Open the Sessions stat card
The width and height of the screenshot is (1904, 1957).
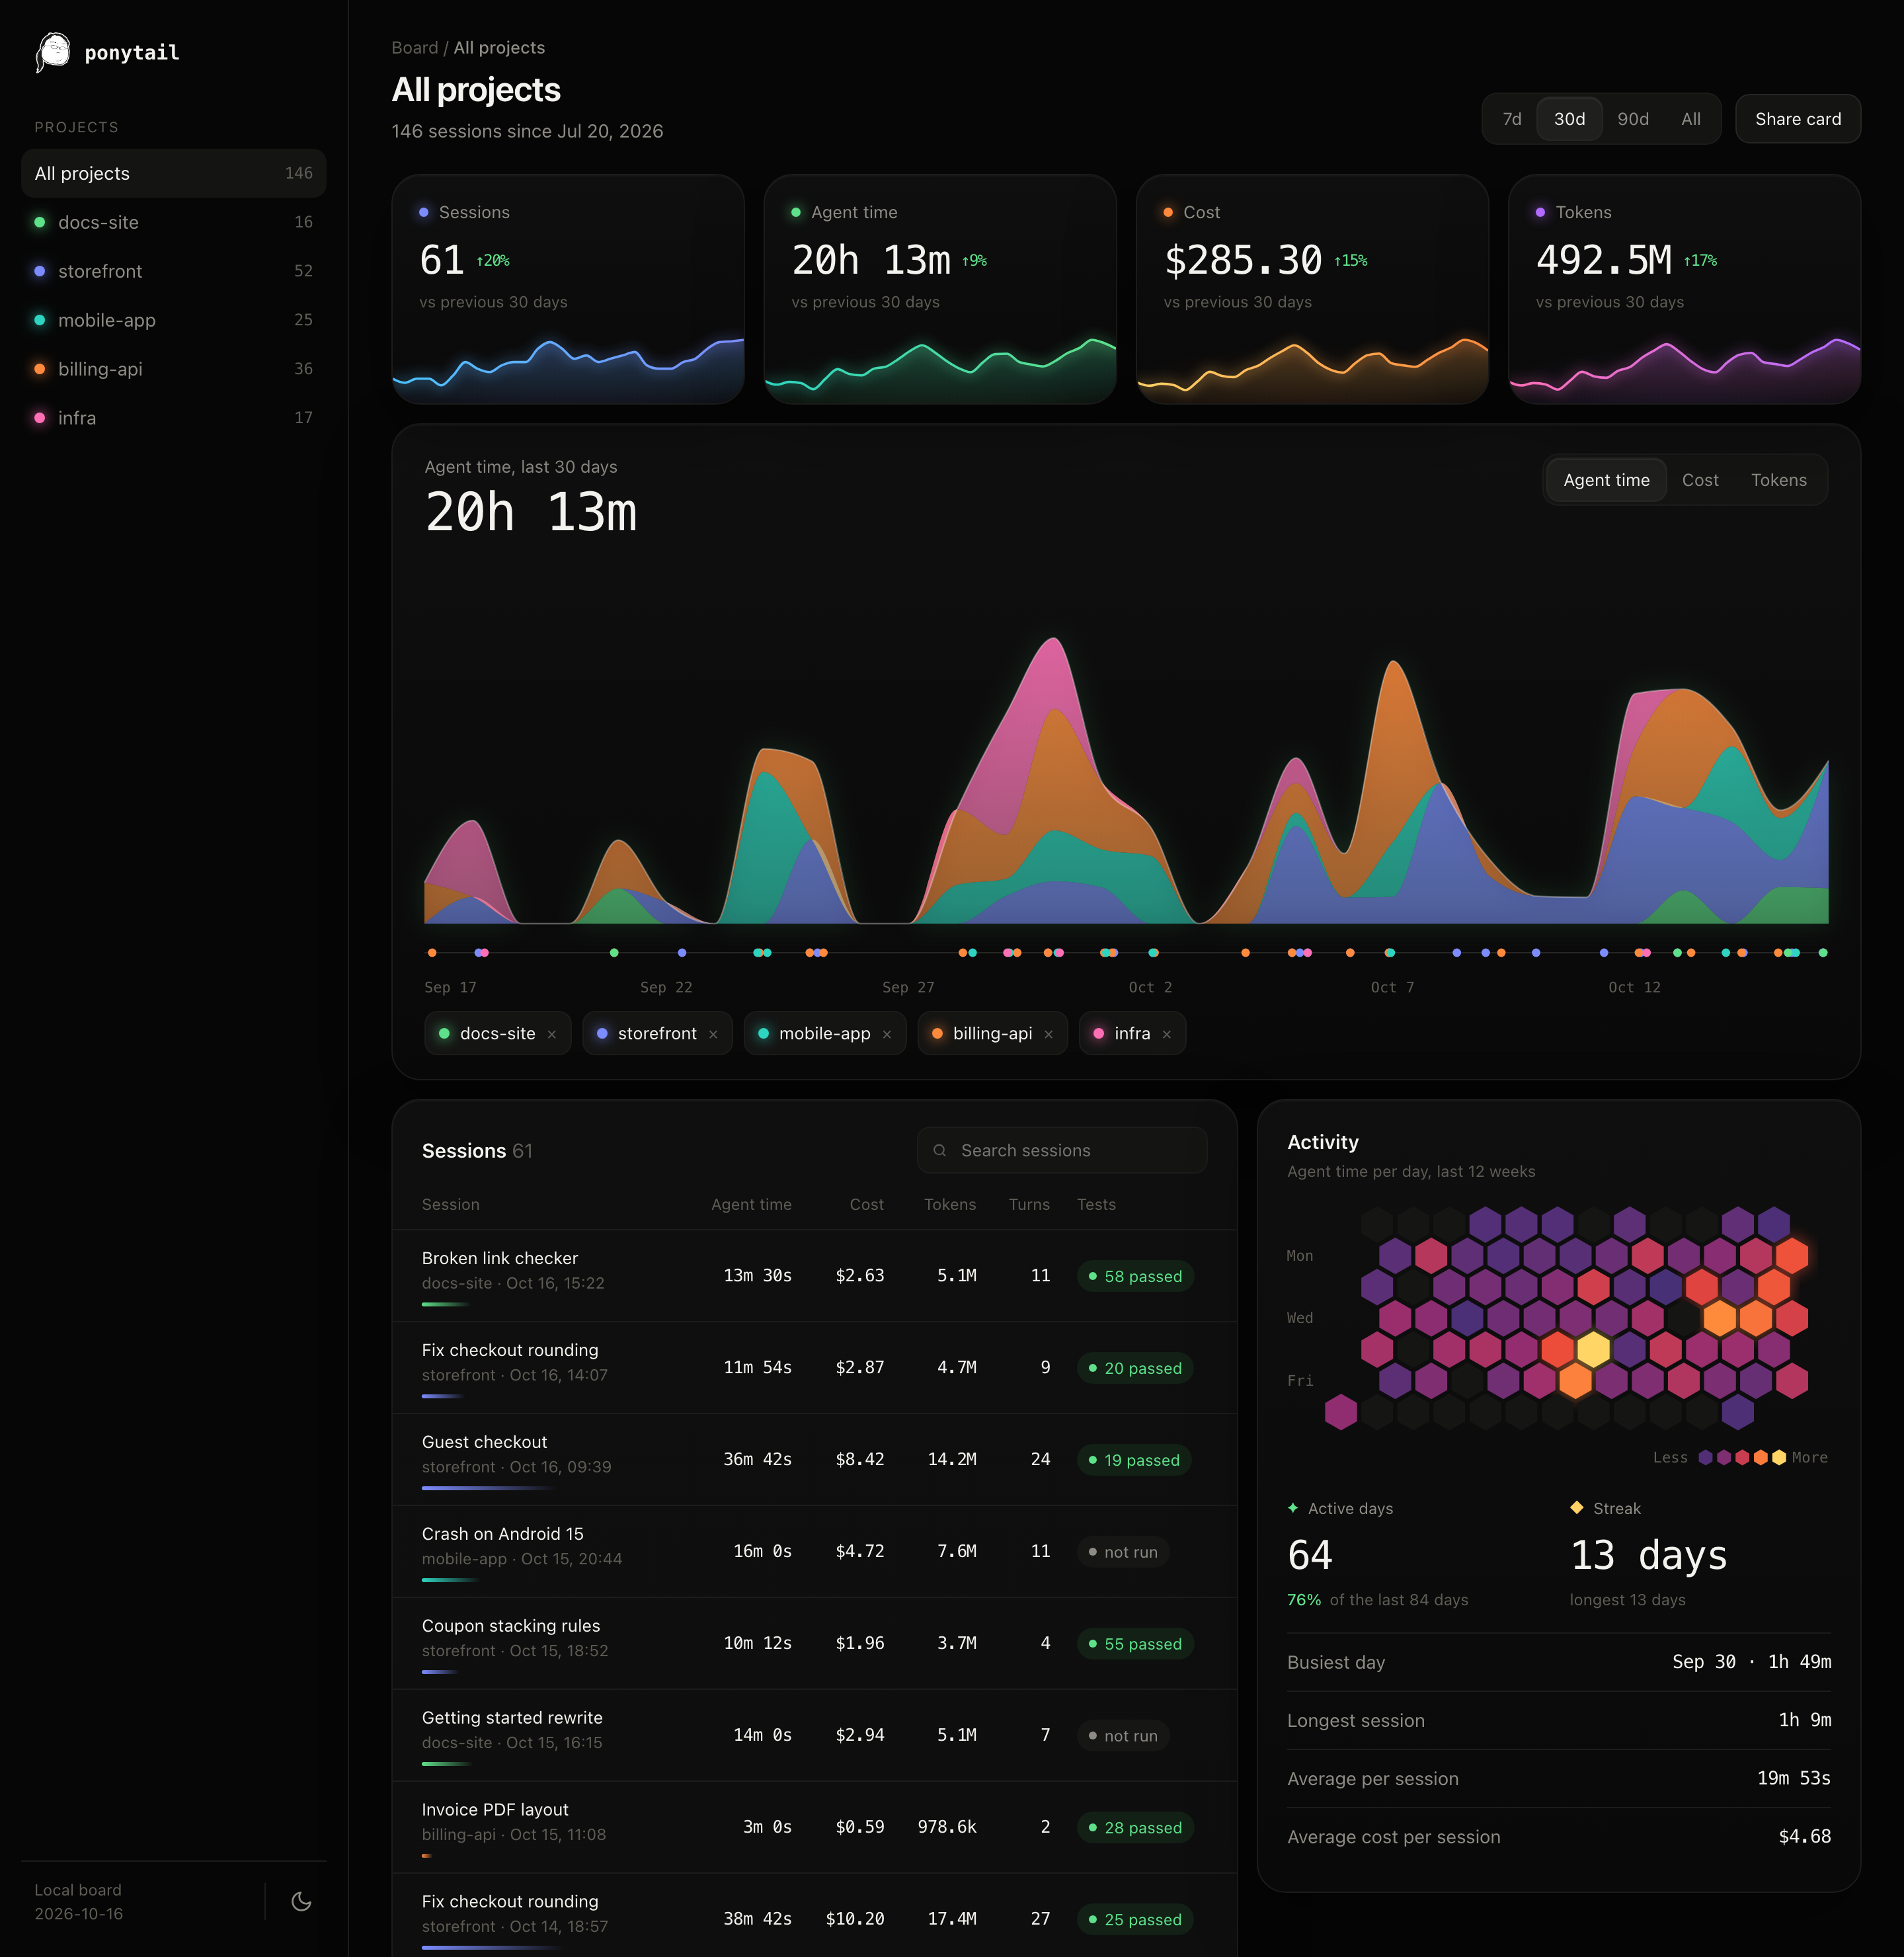pyautogui.click(x=568, y=289)
